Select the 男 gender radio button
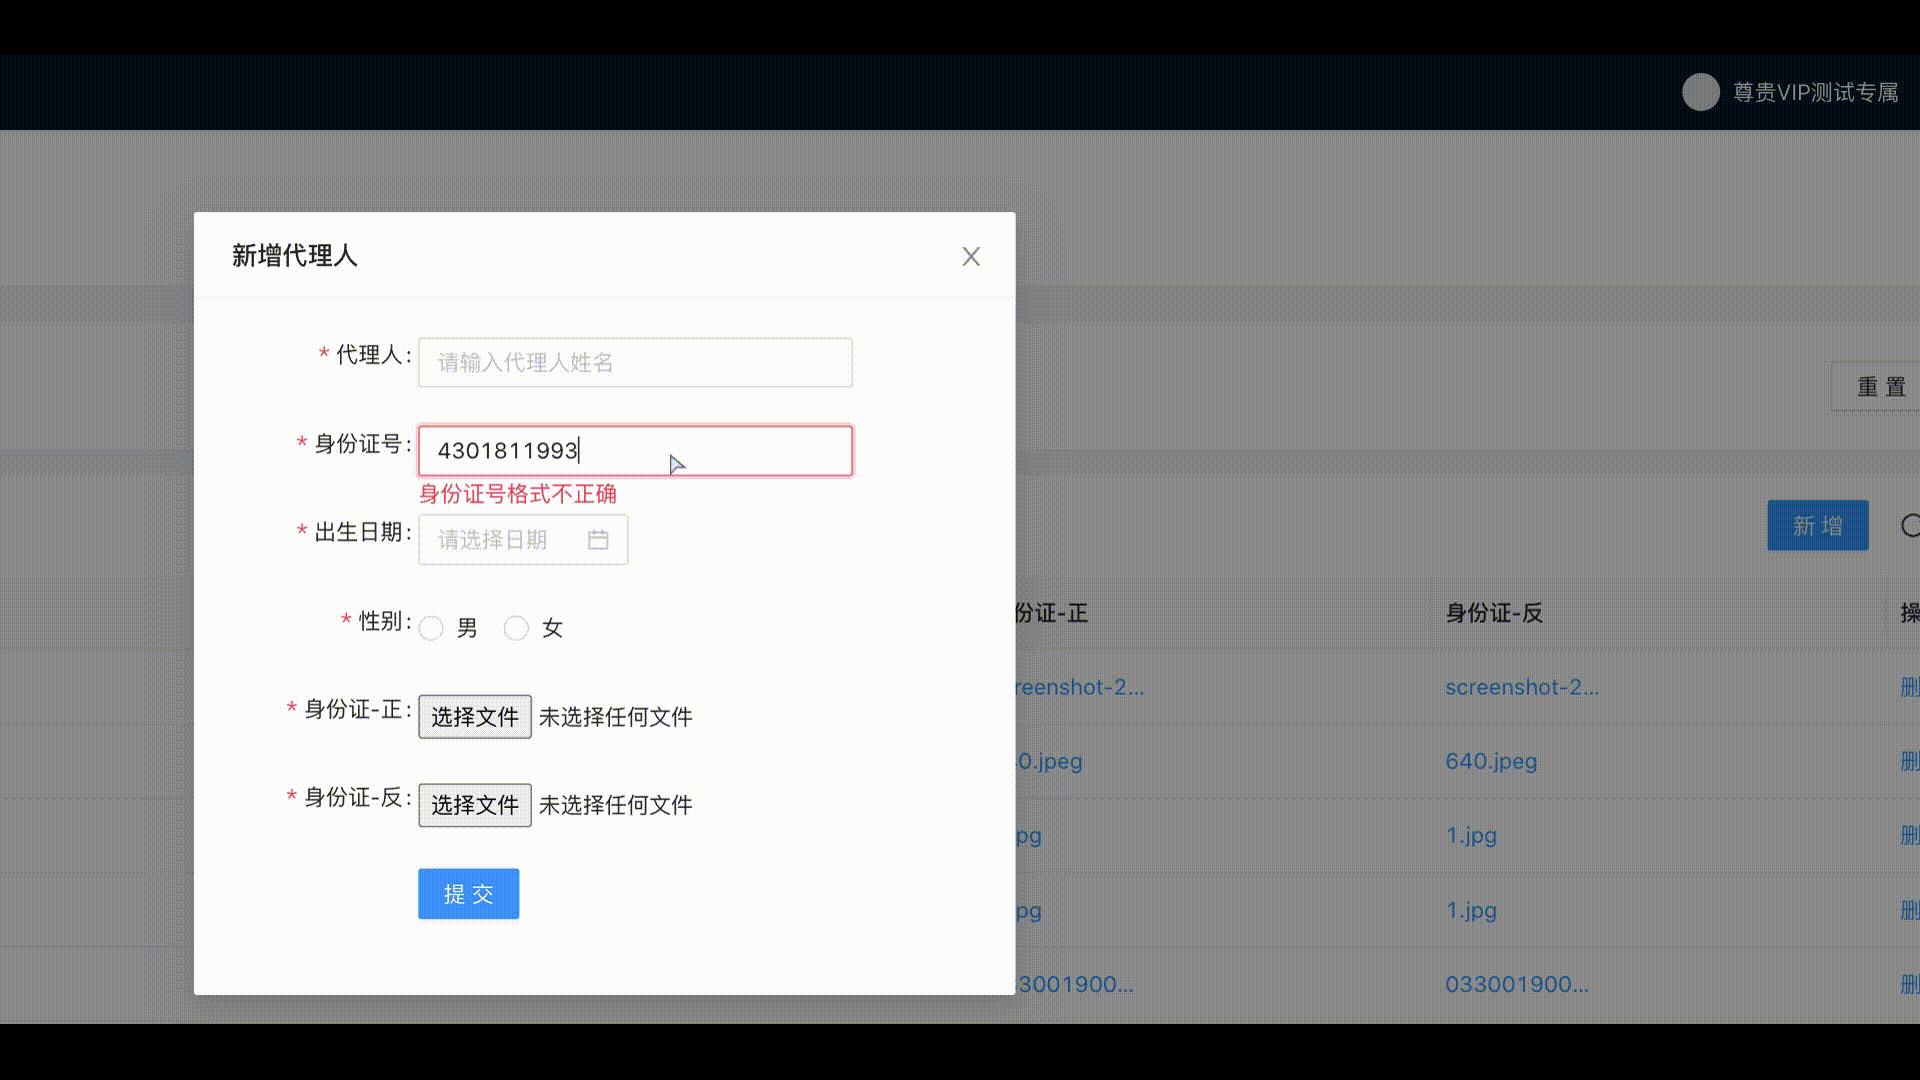This screenshot has width=1920, height=1080. click(x=431, y=628)
